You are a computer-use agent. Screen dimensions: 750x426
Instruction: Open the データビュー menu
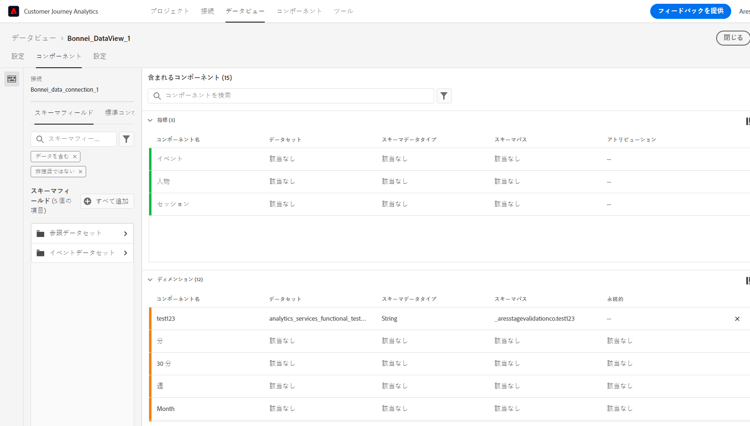click(245, 11)
